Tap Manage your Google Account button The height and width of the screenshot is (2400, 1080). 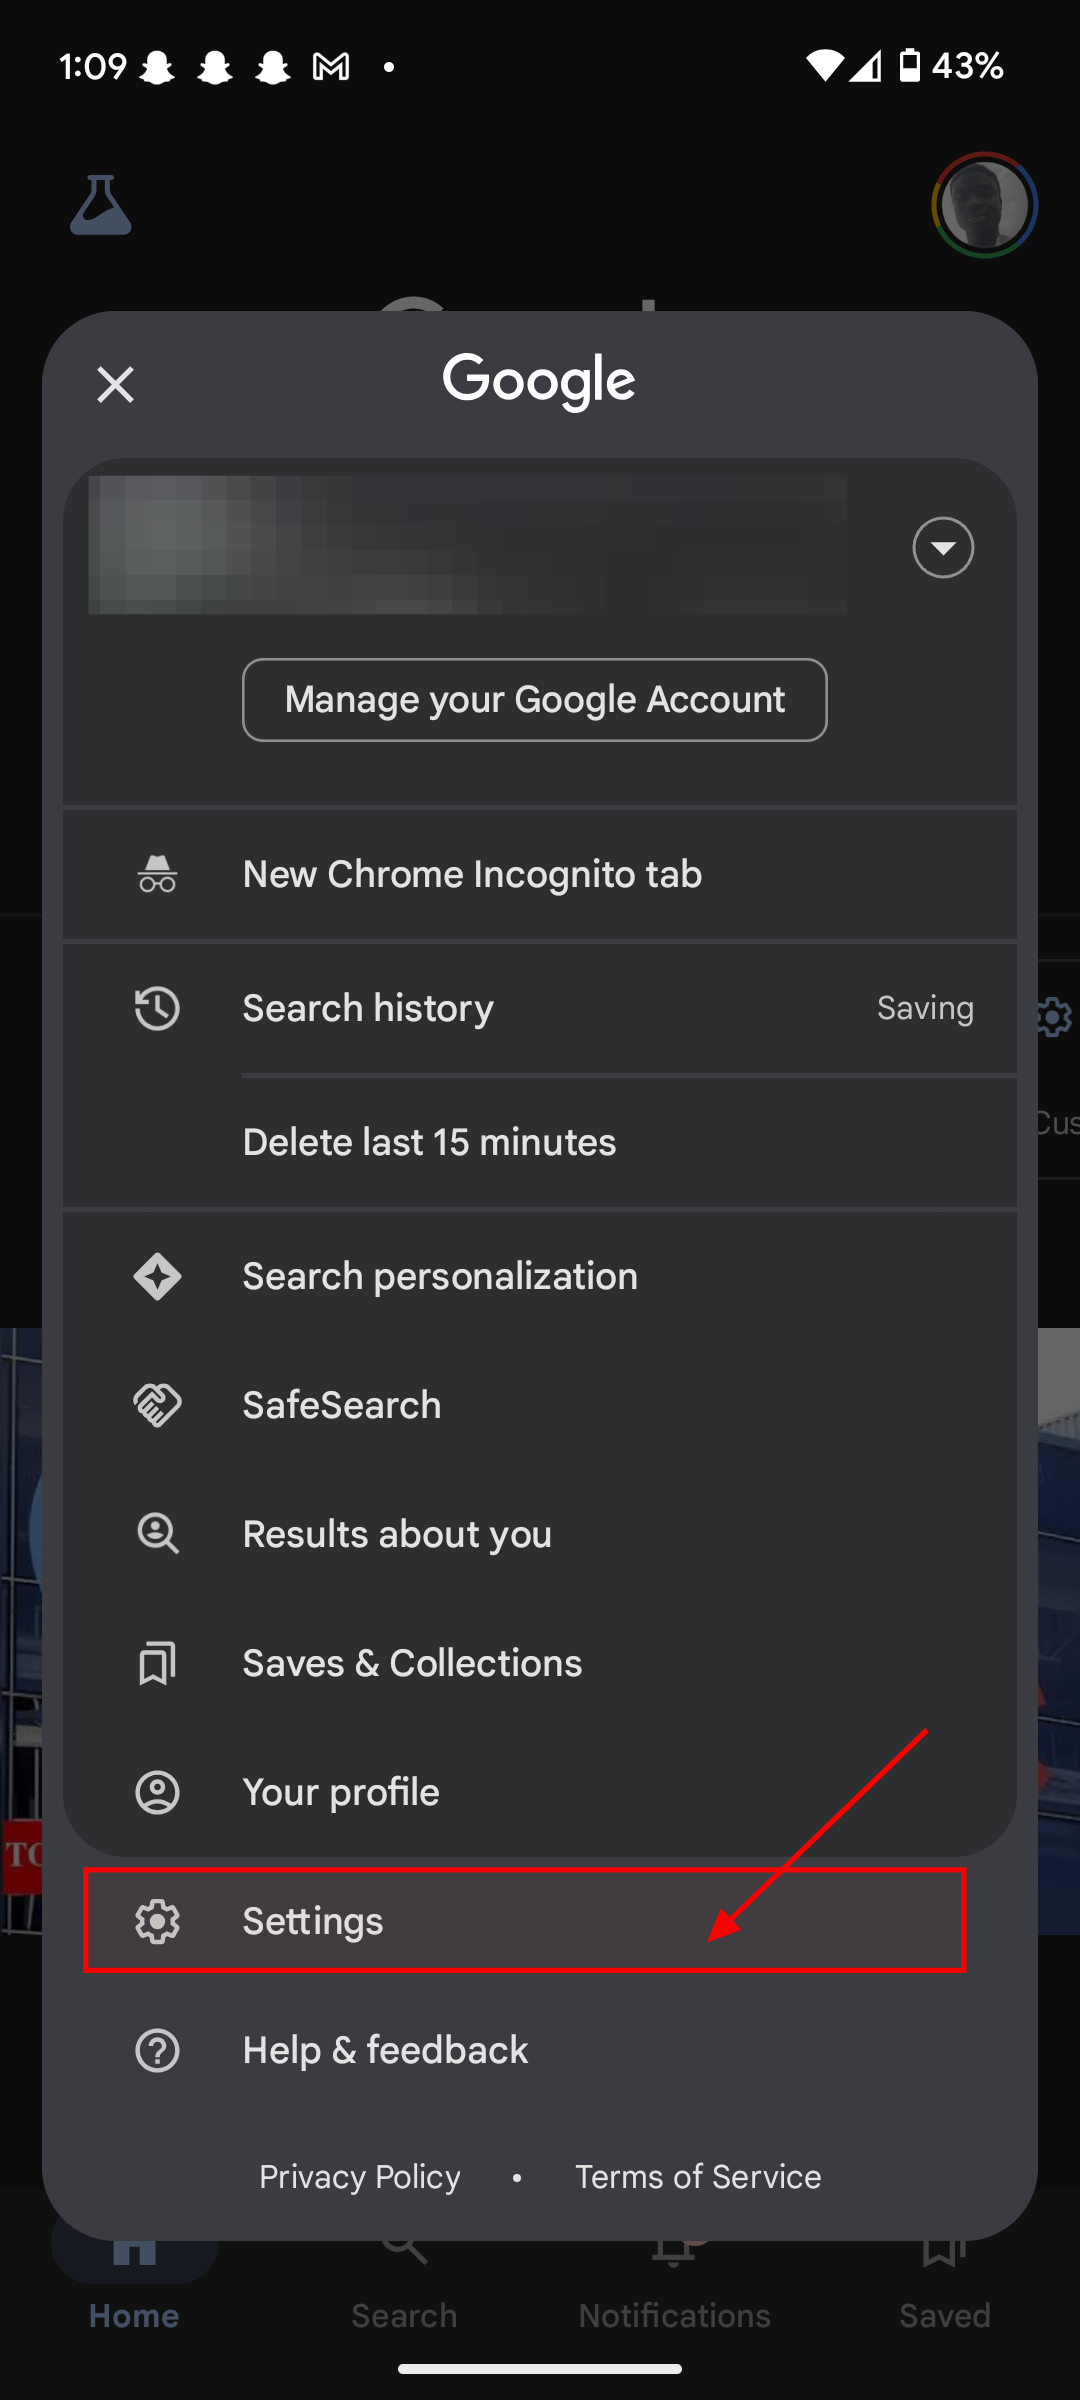(534, 700)
